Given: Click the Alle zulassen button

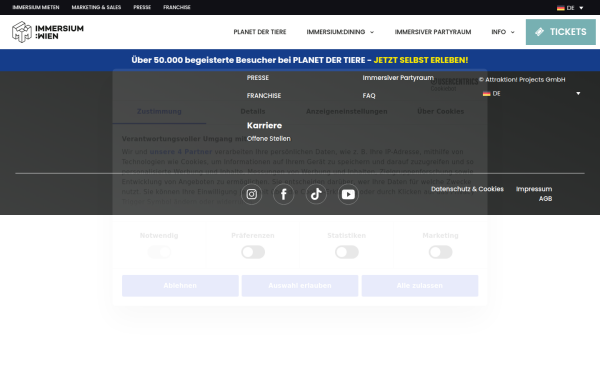Looking at the screenshot, I should click(420, 286).
